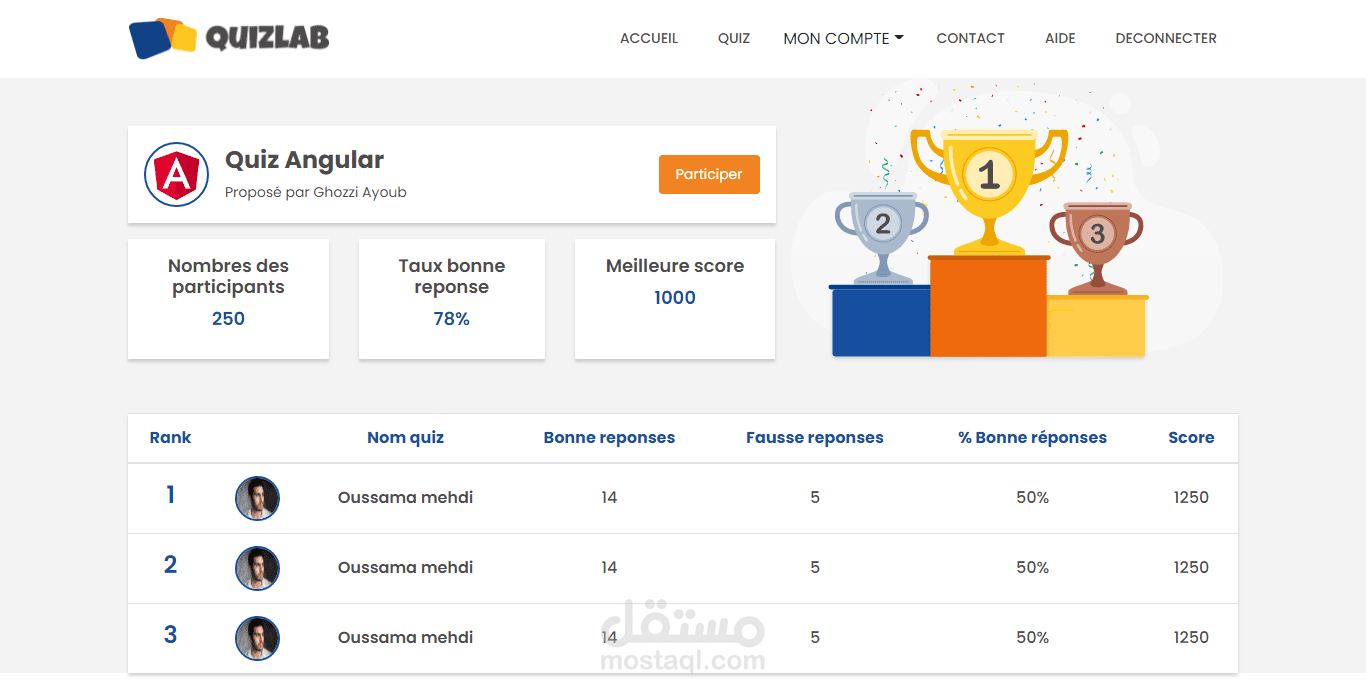This screenshot has height=689, width=1366.
Task: Click score 1250 in rank 2 row
Action: (1191, 567)
